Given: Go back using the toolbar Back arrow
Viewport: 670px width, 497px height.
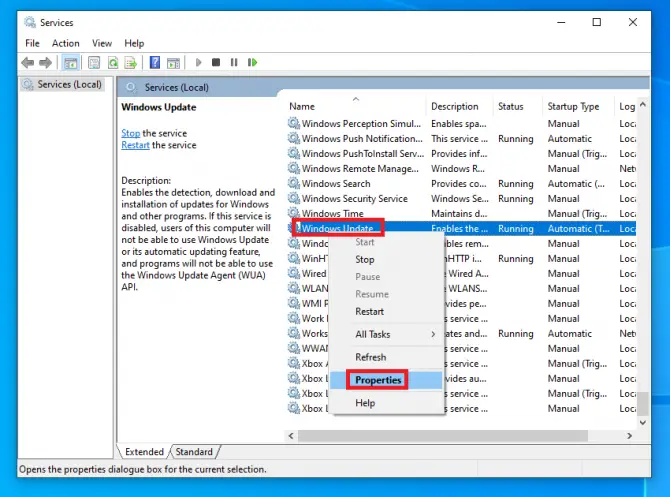Looking at the screenshot, I should click(x=27, y=63).
